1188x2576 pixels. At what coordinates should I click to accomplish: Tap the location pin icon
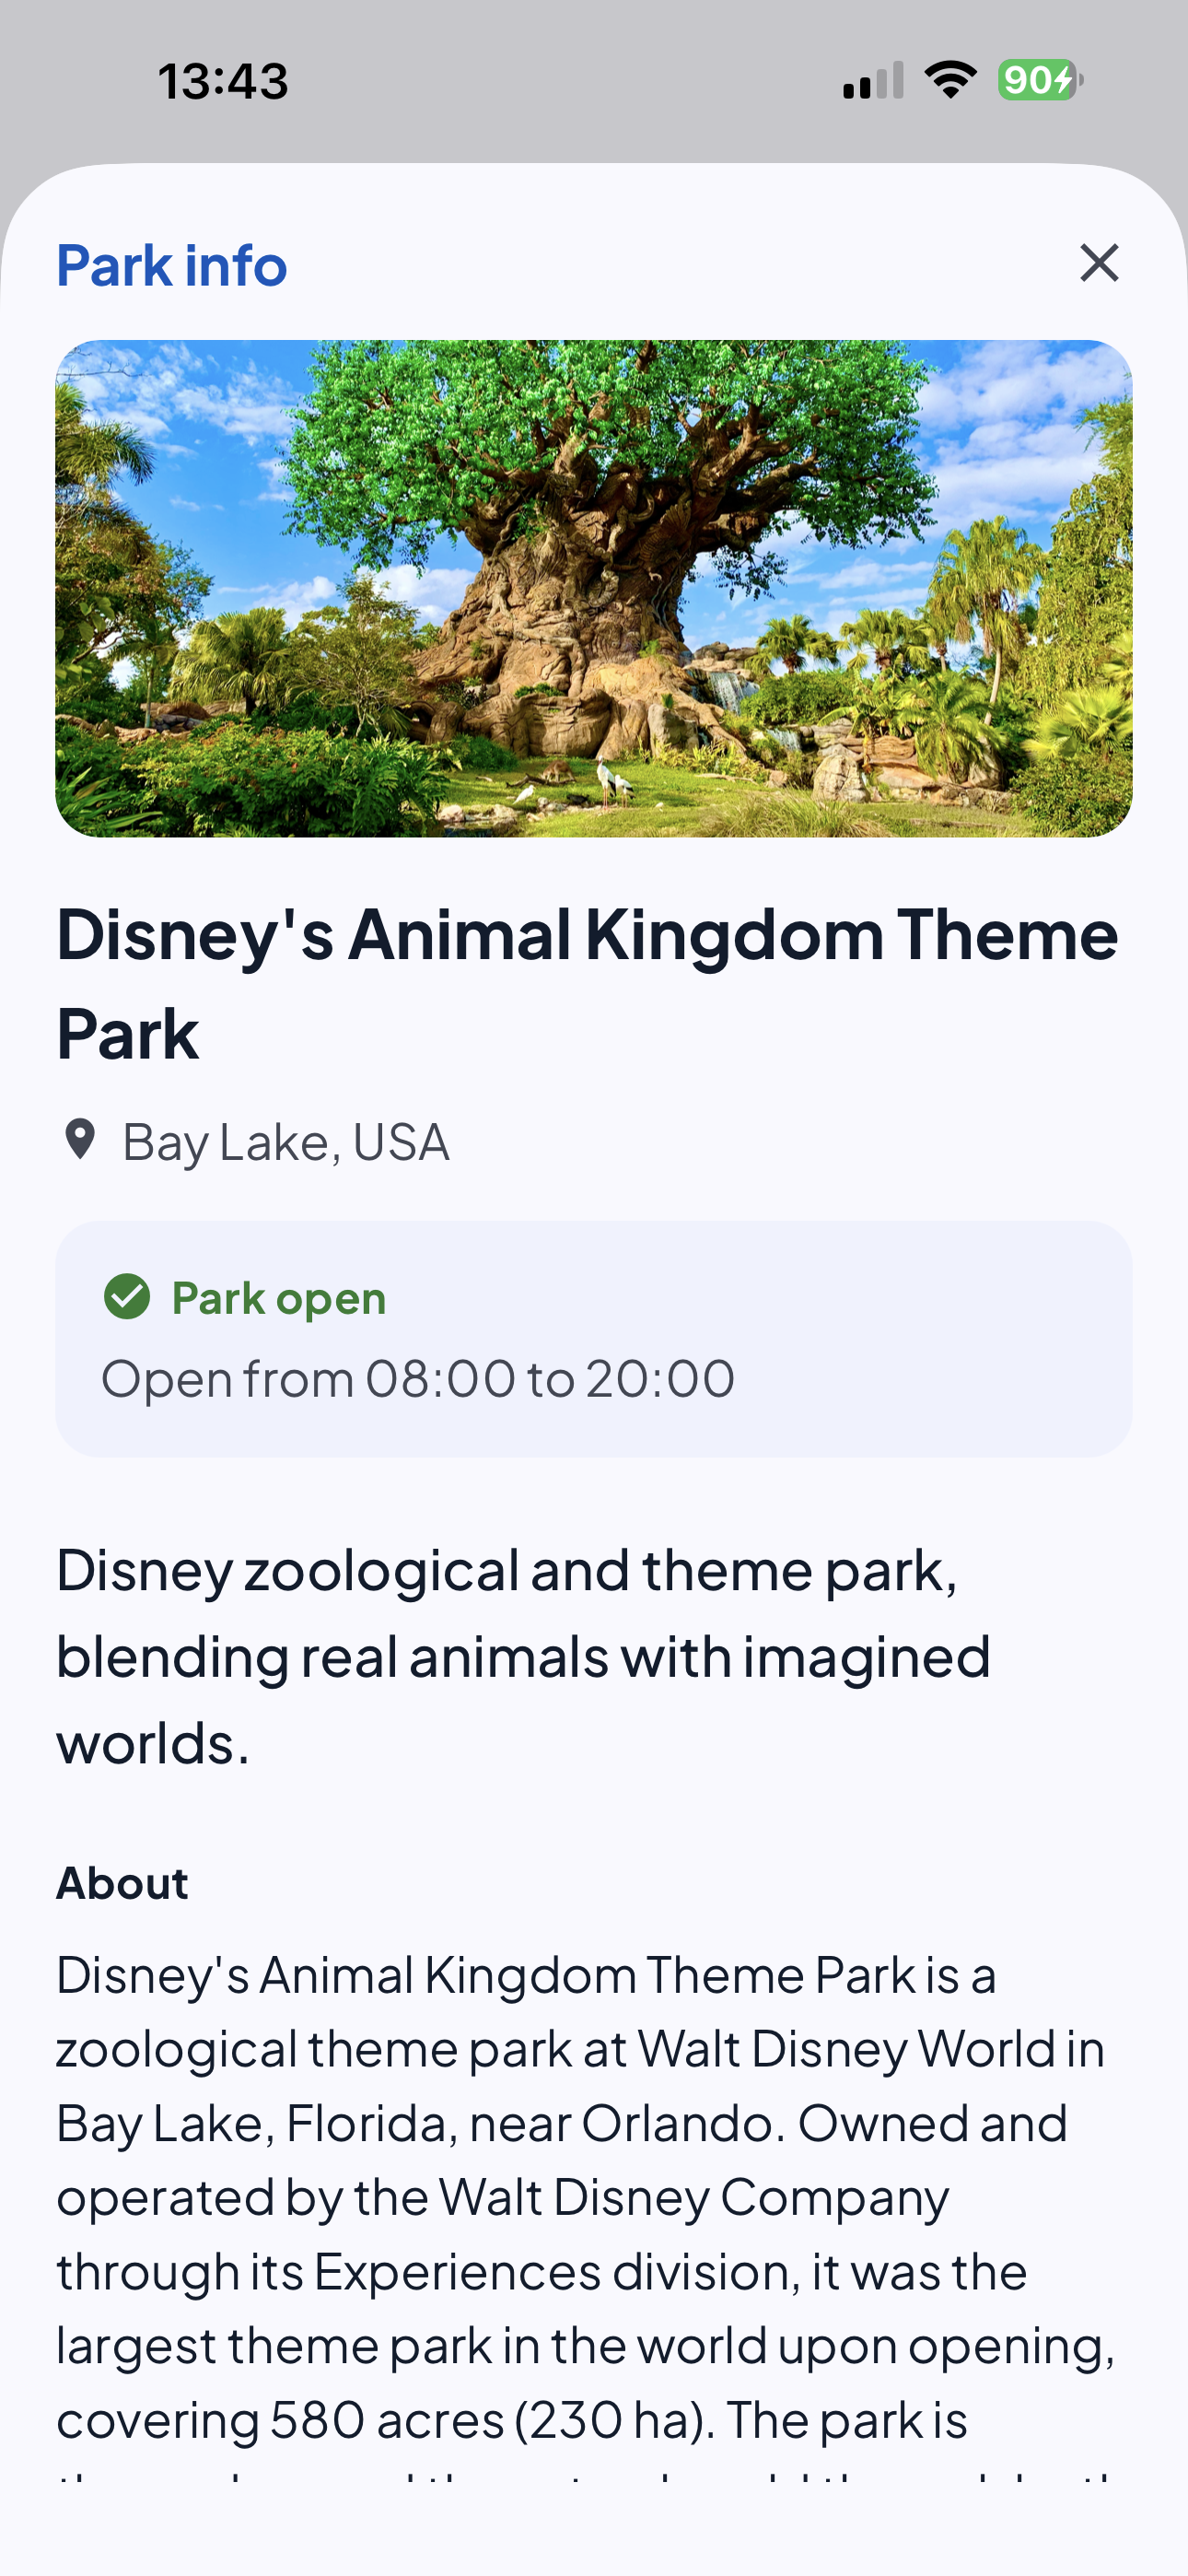(79, 1140)
